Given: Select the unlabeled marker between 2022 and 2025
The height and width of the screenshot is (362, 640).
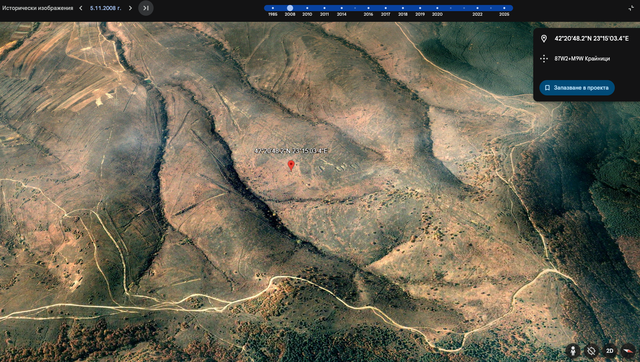Looking at the screenshot, I should tap(491, 8).
